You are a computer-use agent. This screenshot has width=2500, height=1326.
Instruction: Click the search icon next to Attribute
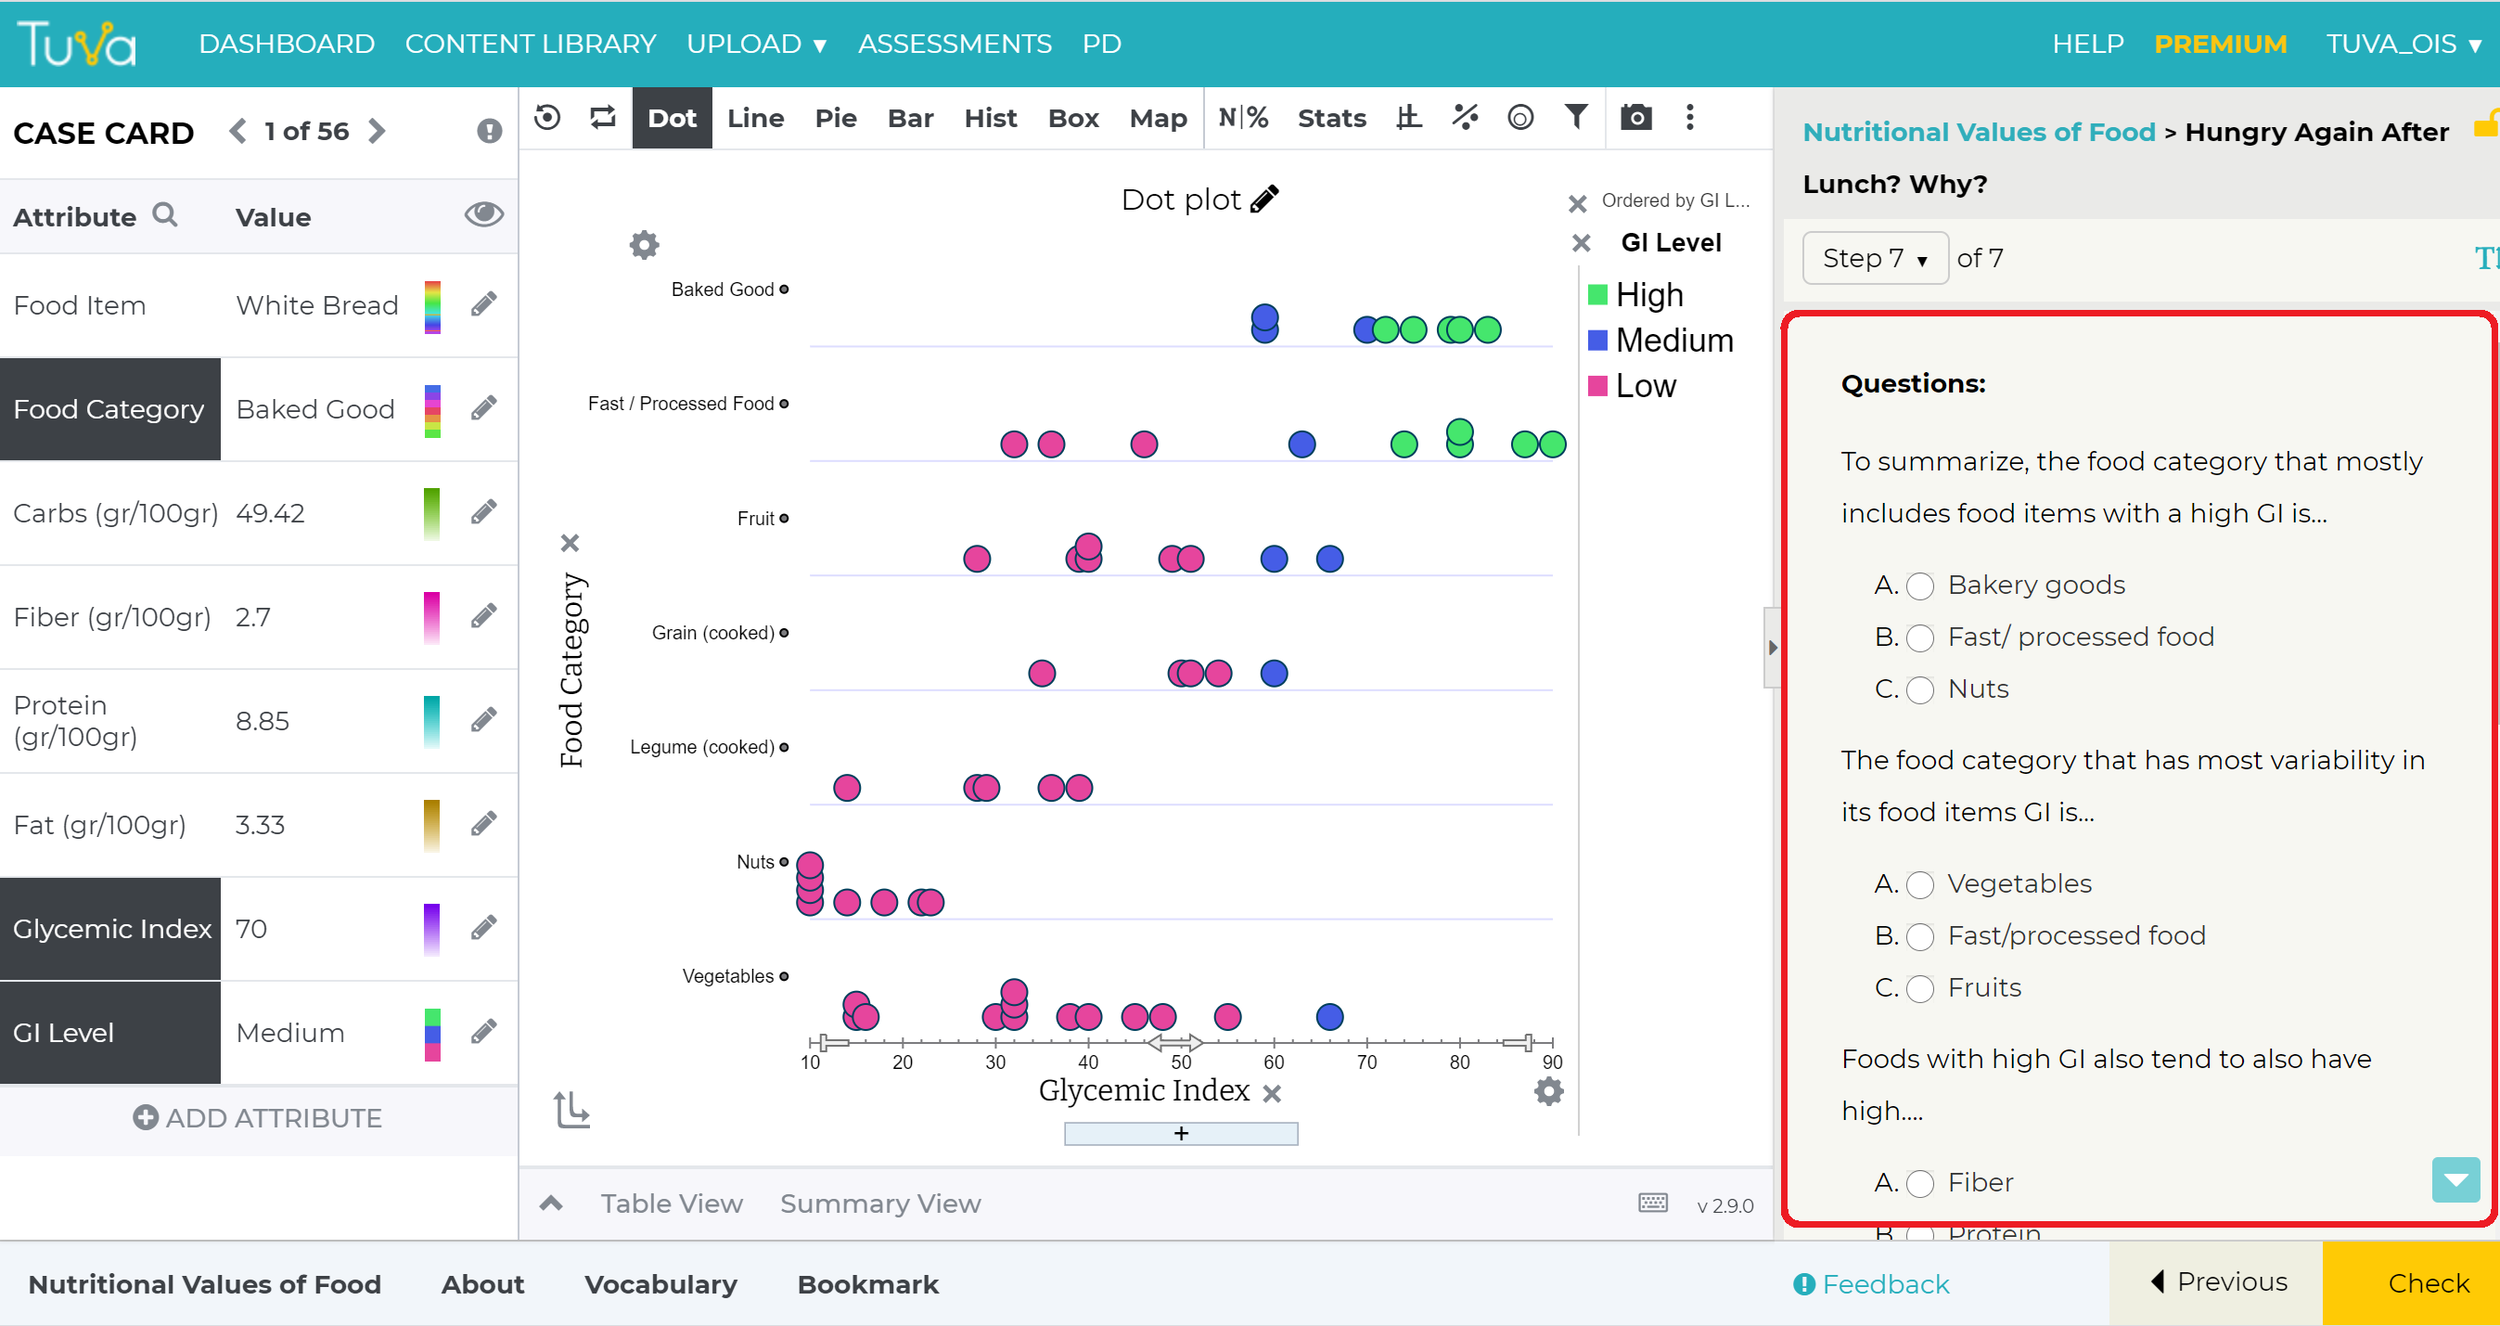pyautogui.click(x=165, y=215)
